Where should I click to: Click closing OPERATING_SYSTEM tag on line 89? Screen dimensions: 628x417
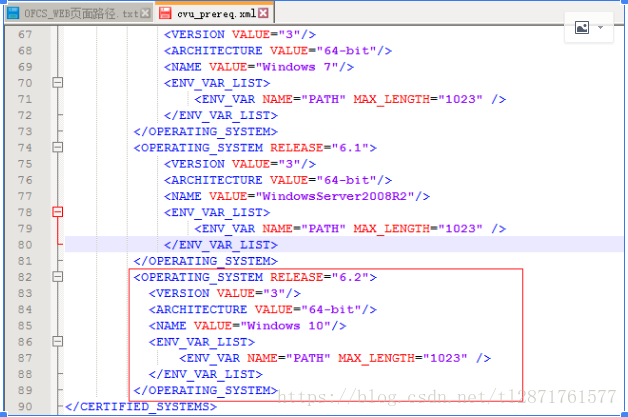pos(205,391)
